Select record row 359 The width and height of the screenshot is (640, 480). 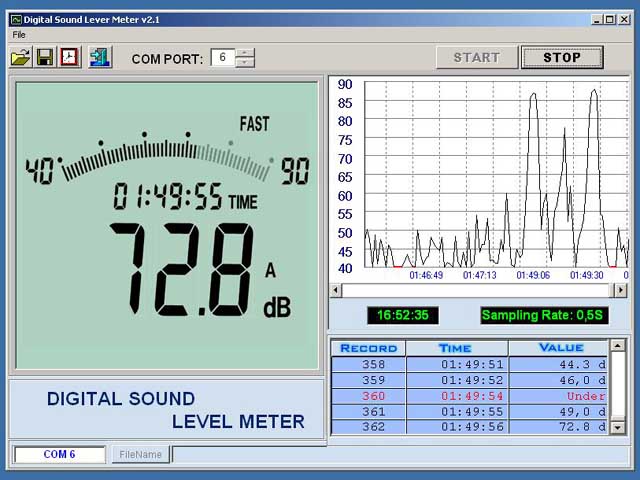(469, 380)
